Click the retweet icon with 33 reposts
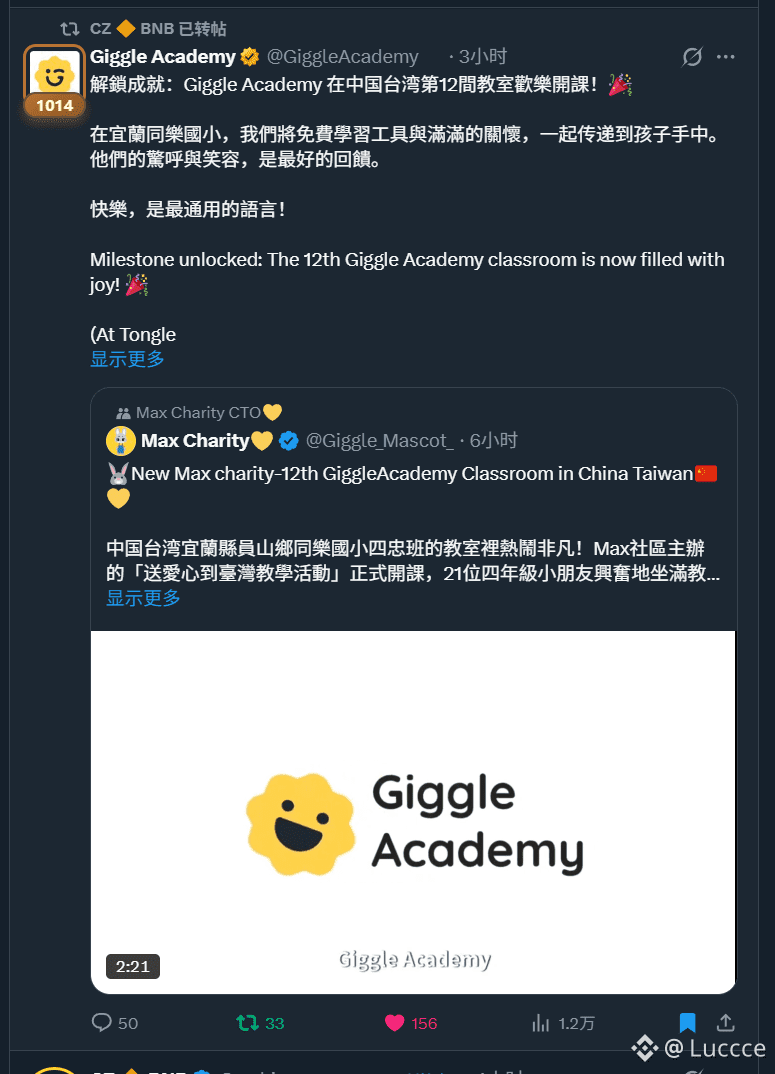The image size is (775, 1074). [247, 1023]
